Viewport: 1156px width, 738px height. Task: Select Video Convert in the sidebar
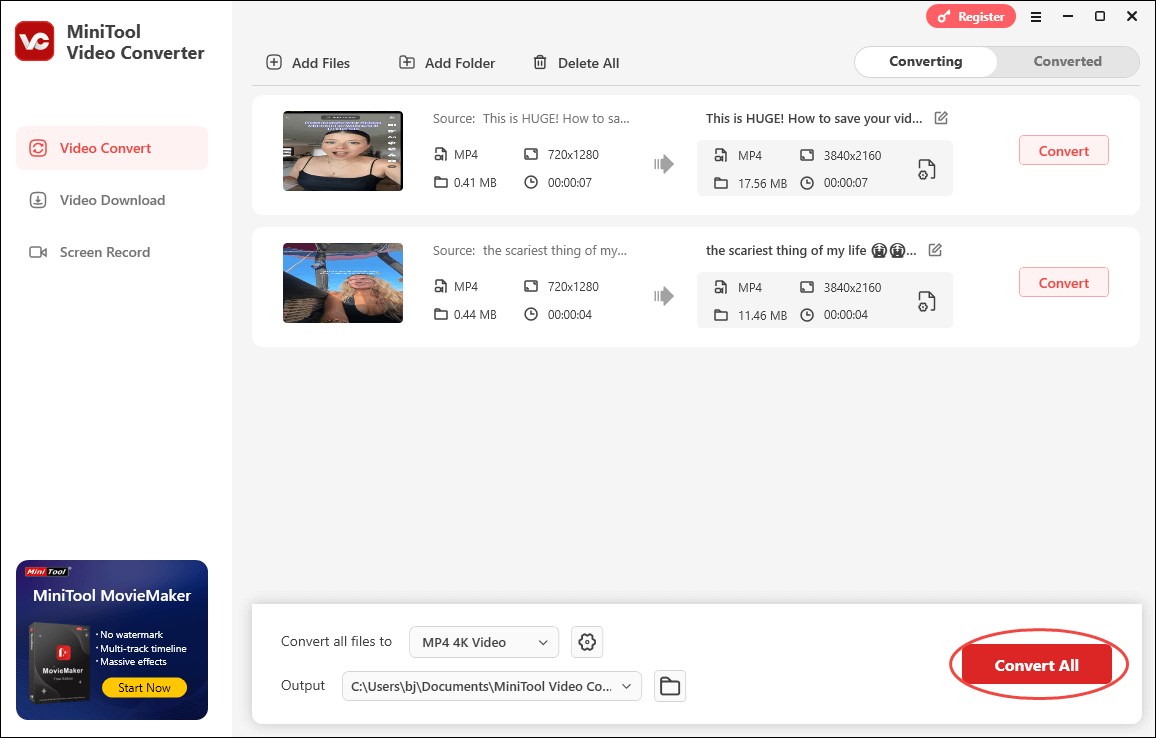click(x=112, y=148)
